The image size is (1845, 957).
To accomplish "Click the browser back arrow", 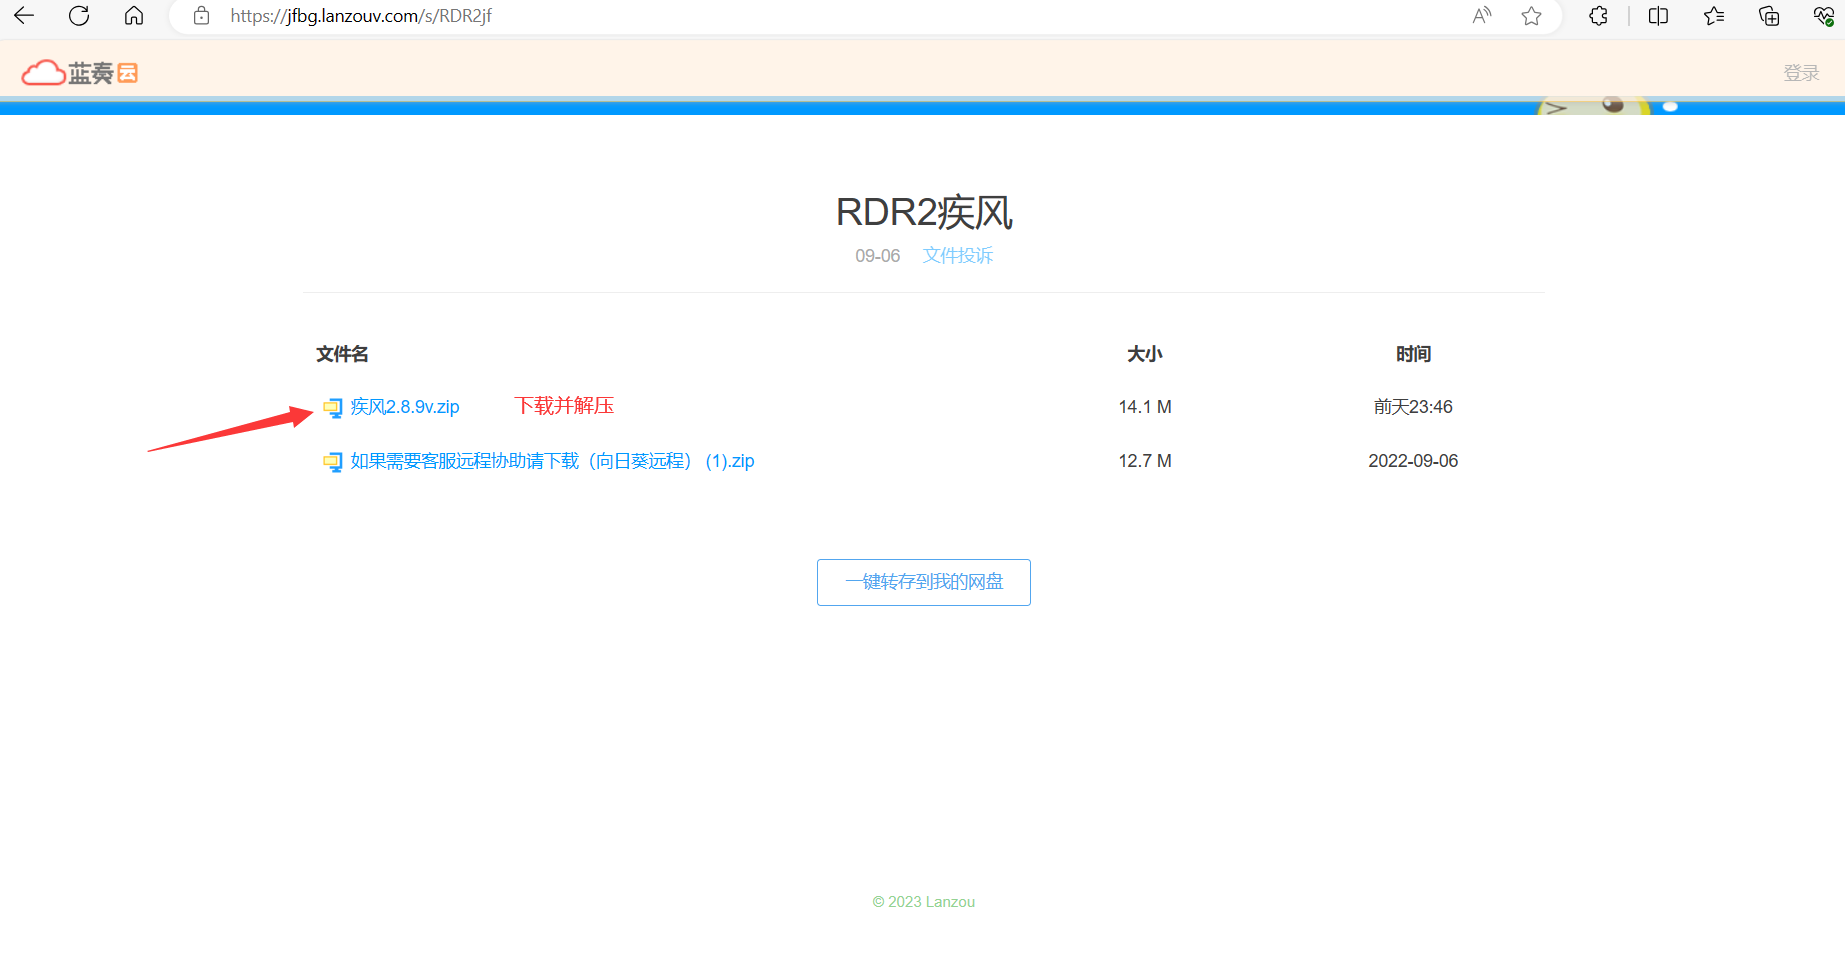I will pos(24,16).
